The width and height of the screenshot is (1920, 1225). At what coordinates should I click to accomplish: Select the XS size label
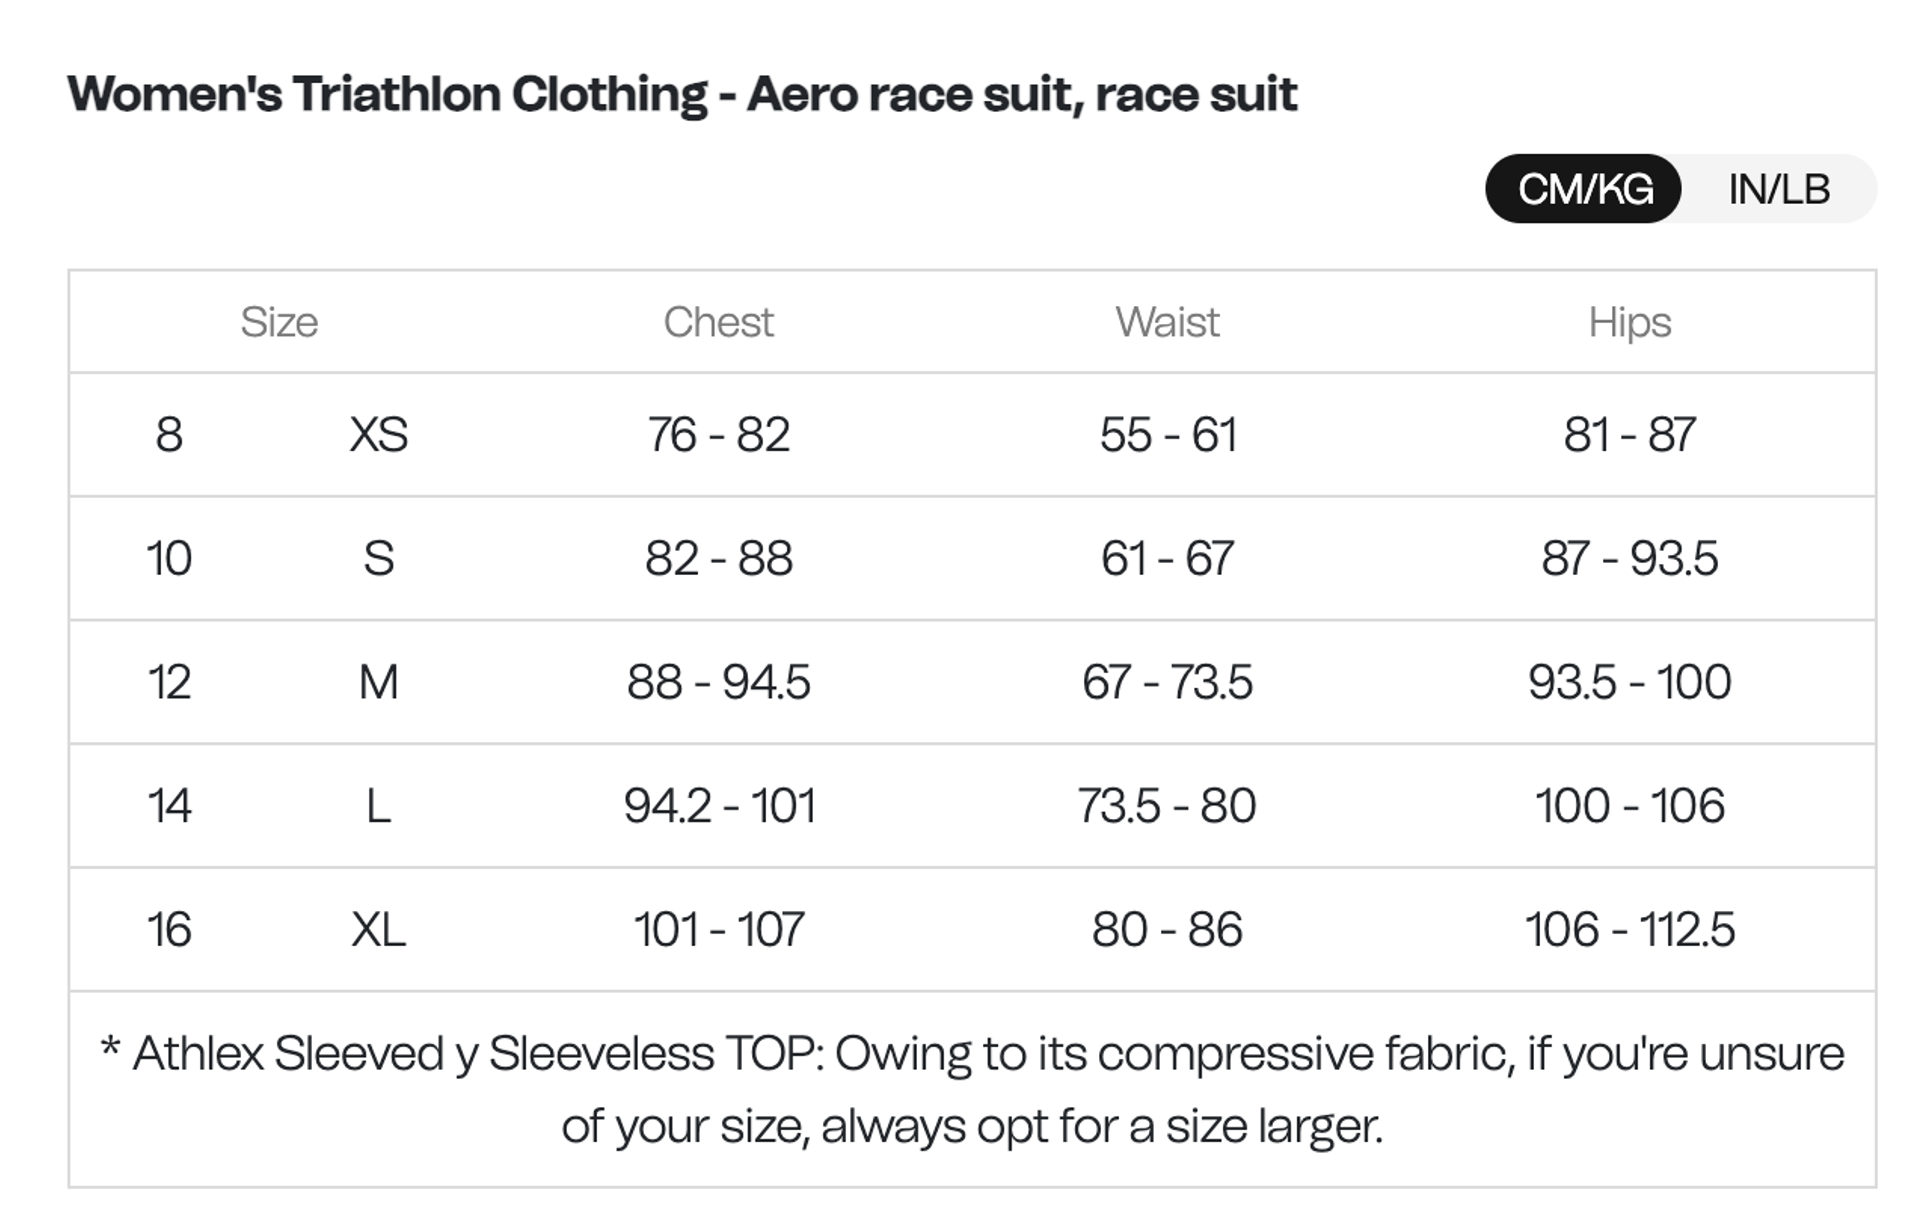pos(378,435)
